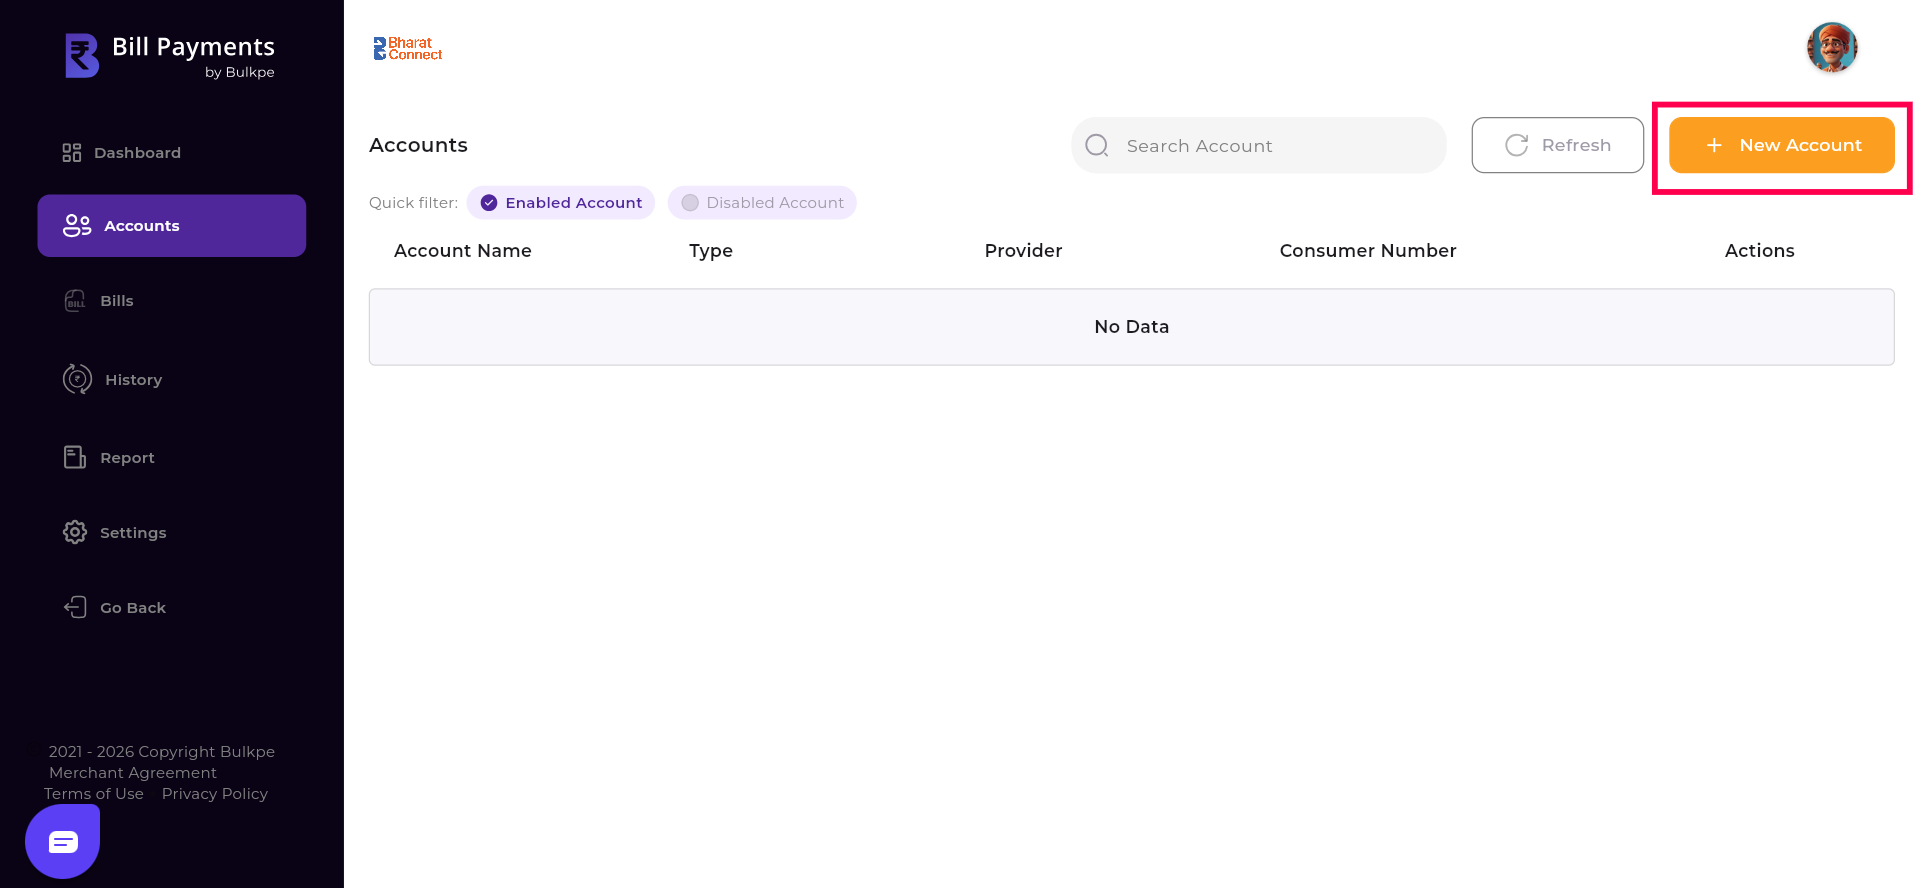Open the Merchant Agreement link
1920x888 pixels.
(x=133, y=773)
